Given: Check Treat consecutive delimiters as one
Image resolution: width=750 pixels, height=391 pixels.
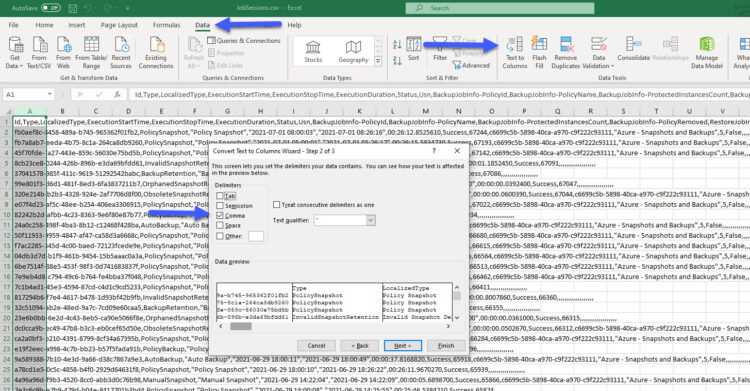Looking at the screenshot, I should coord(276,204).
